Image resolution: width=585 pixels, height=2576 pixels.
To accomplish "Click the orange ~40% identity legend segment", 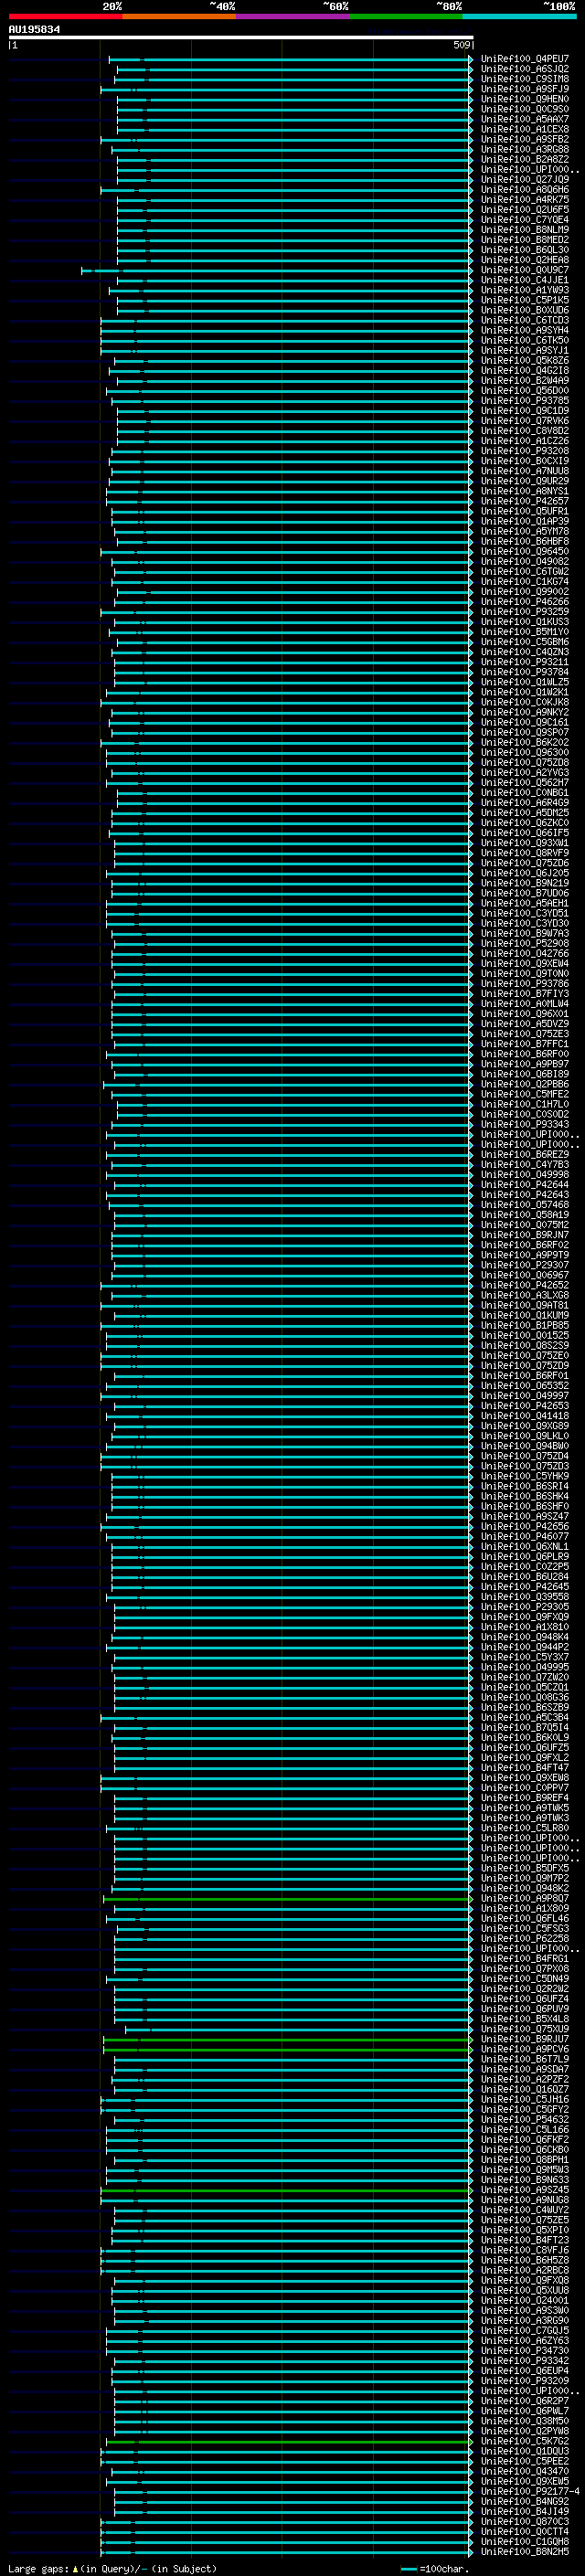I will [179, 16].
